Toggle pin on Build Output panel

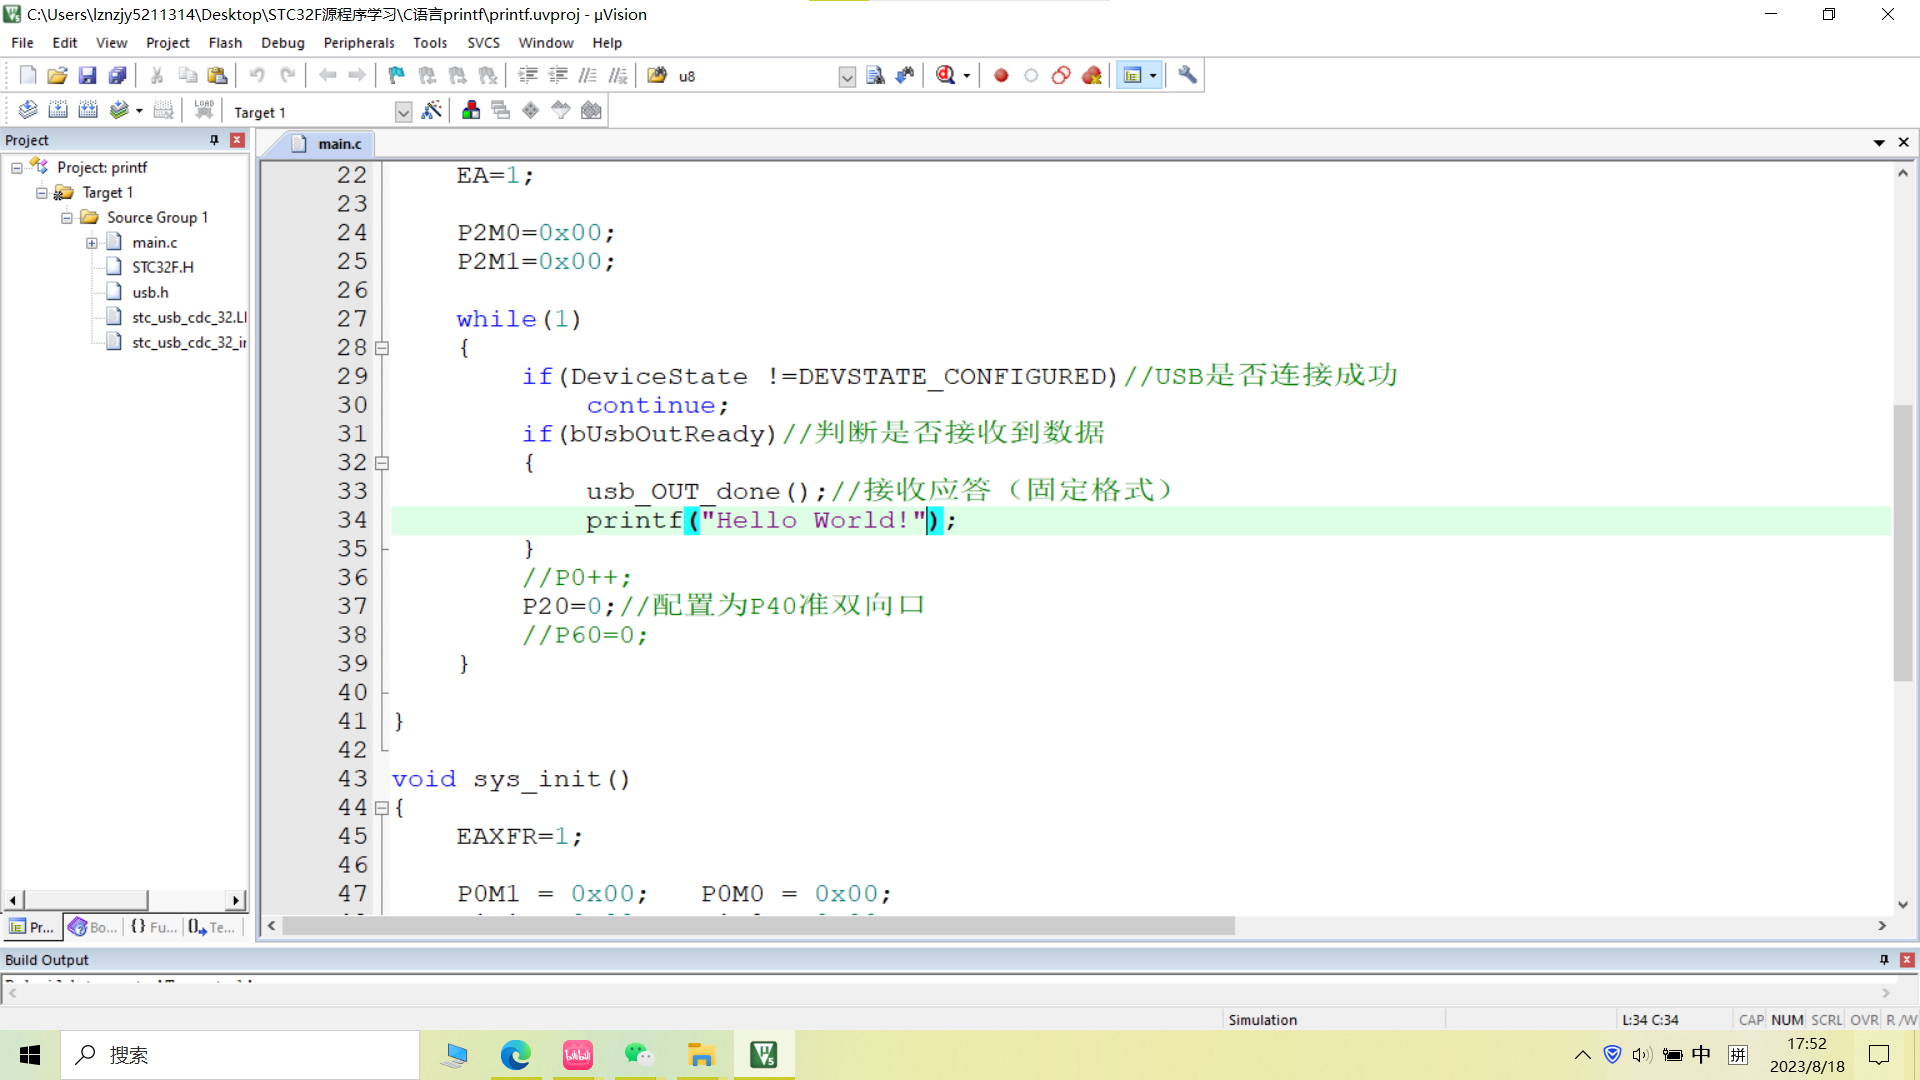coord(1884,959)
